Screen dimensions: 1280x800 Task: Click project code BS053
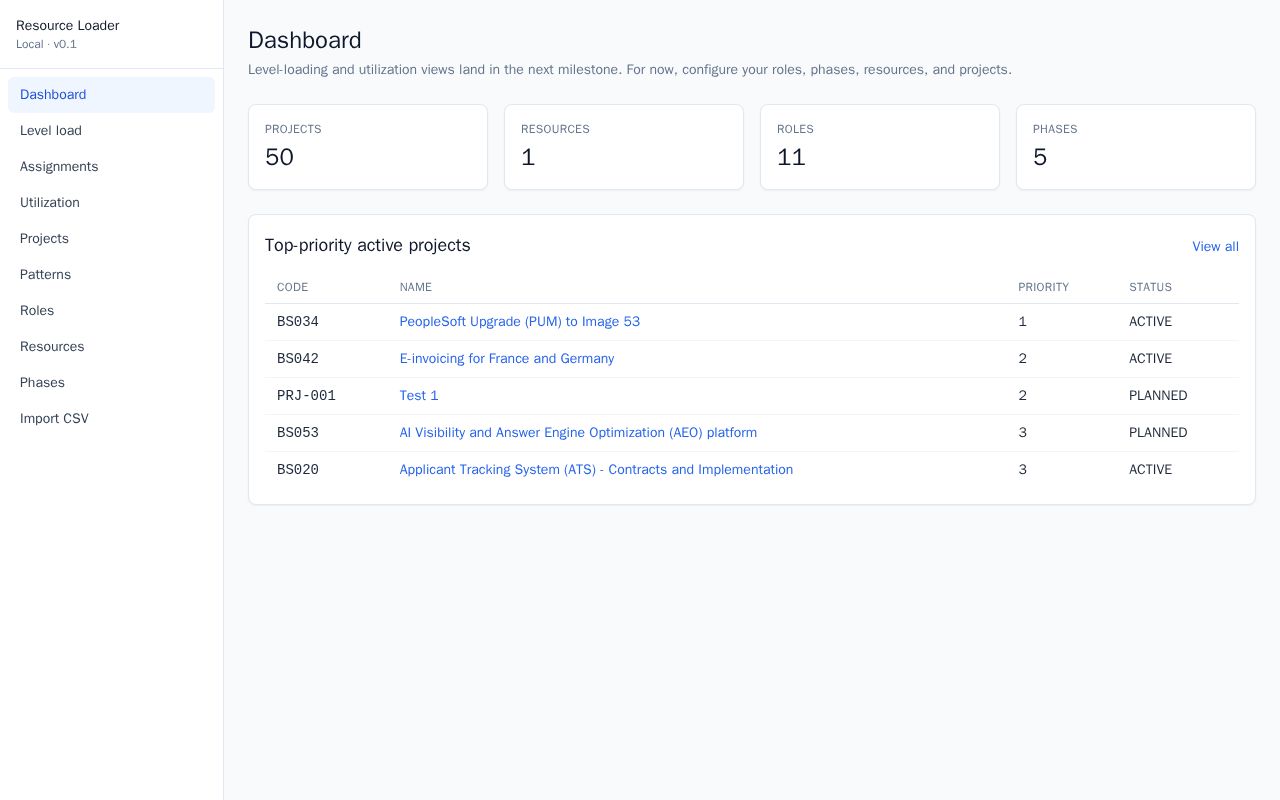point(298,433)
